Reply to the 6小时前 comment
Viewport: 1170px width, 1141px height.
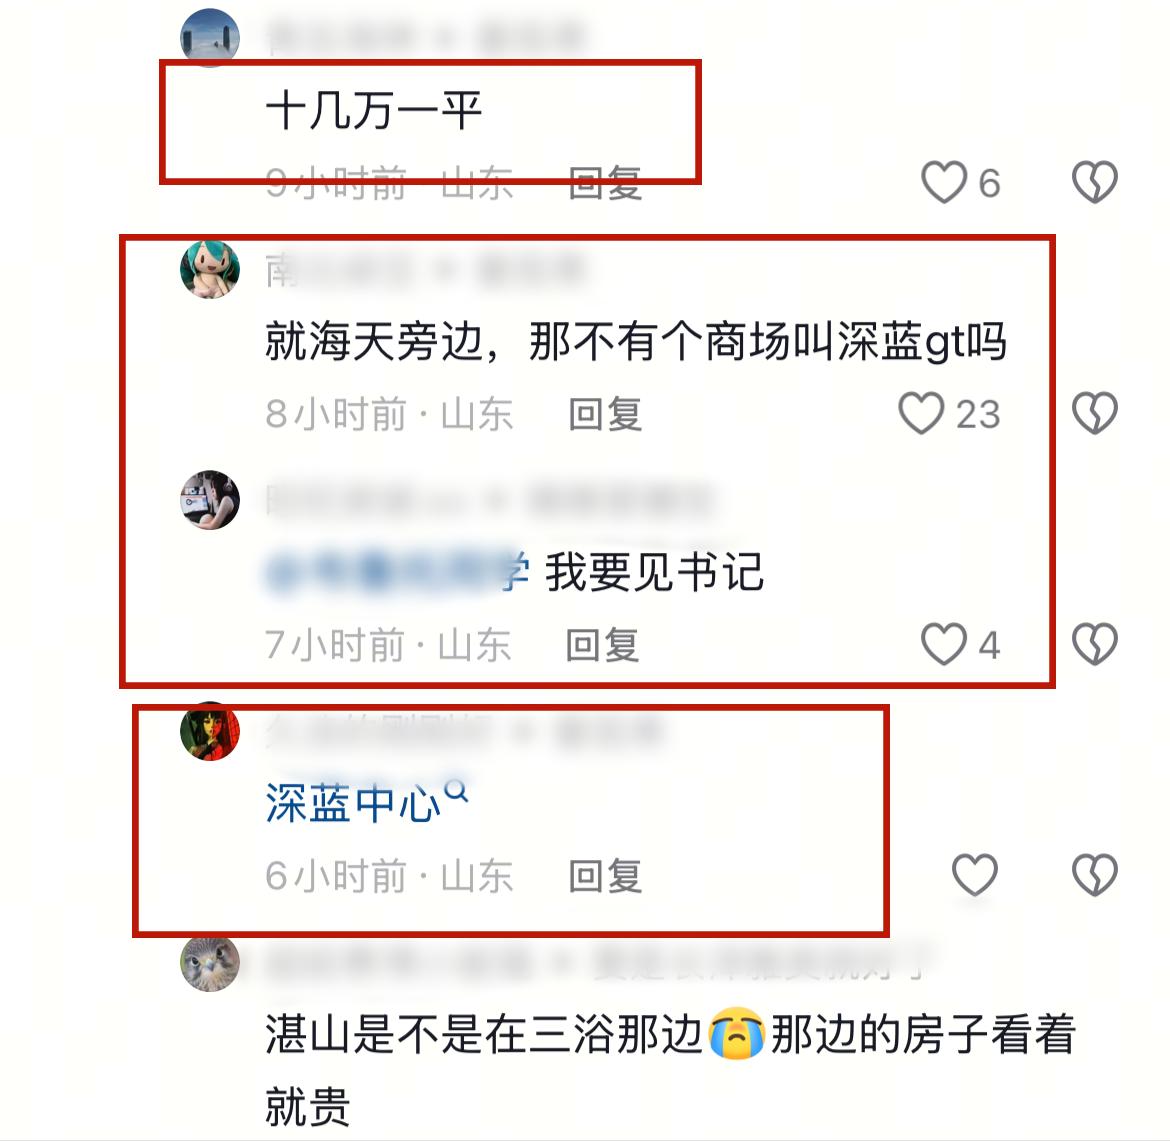coord(605,875)
